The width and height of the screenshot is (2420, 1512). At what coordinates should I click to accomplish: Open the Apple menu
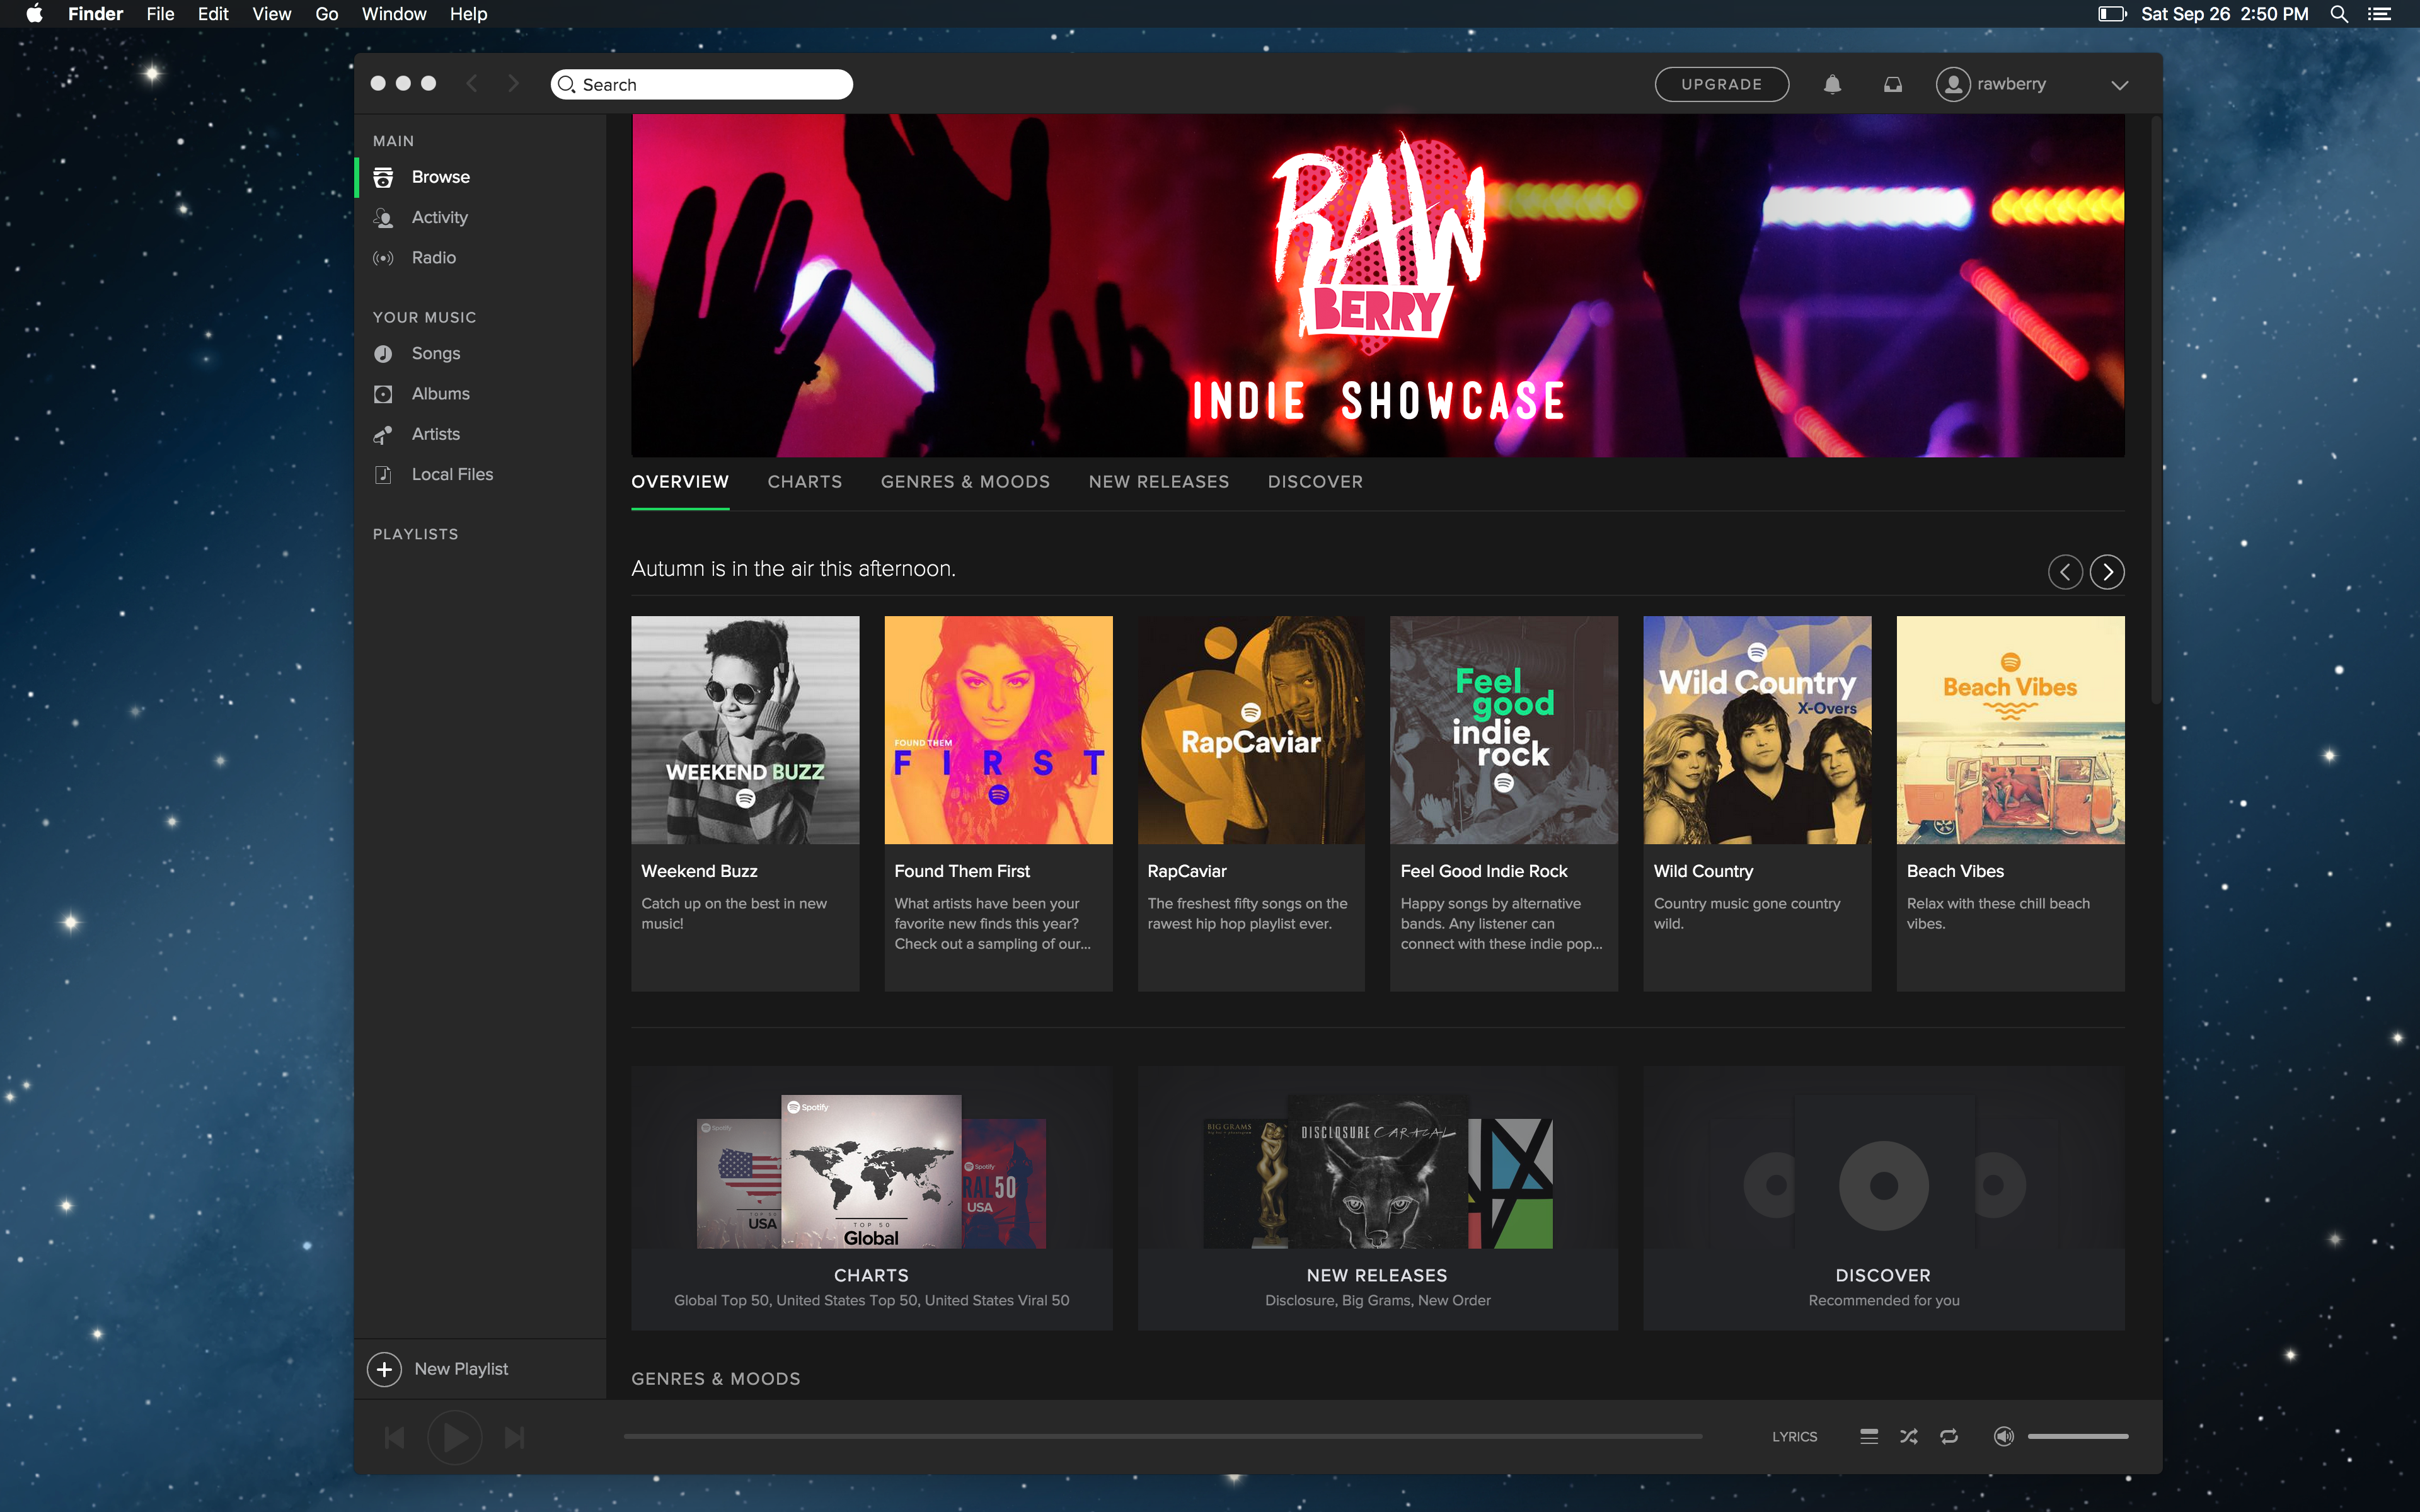pyautogui.click(x=35, y=14)
